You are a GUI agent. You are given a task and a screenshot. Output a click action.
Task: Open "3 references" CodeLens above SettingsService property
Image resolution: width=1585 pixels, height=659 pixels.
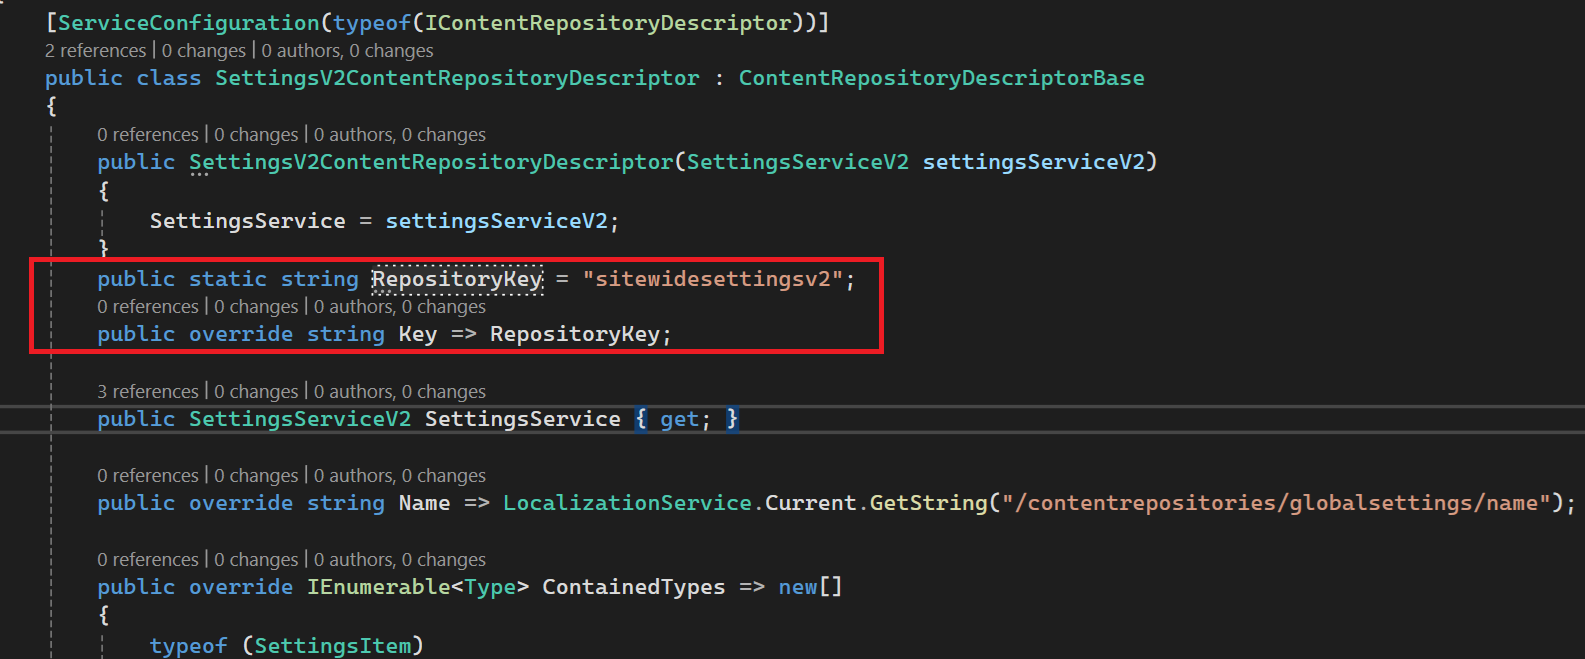[x=148, y=392]
